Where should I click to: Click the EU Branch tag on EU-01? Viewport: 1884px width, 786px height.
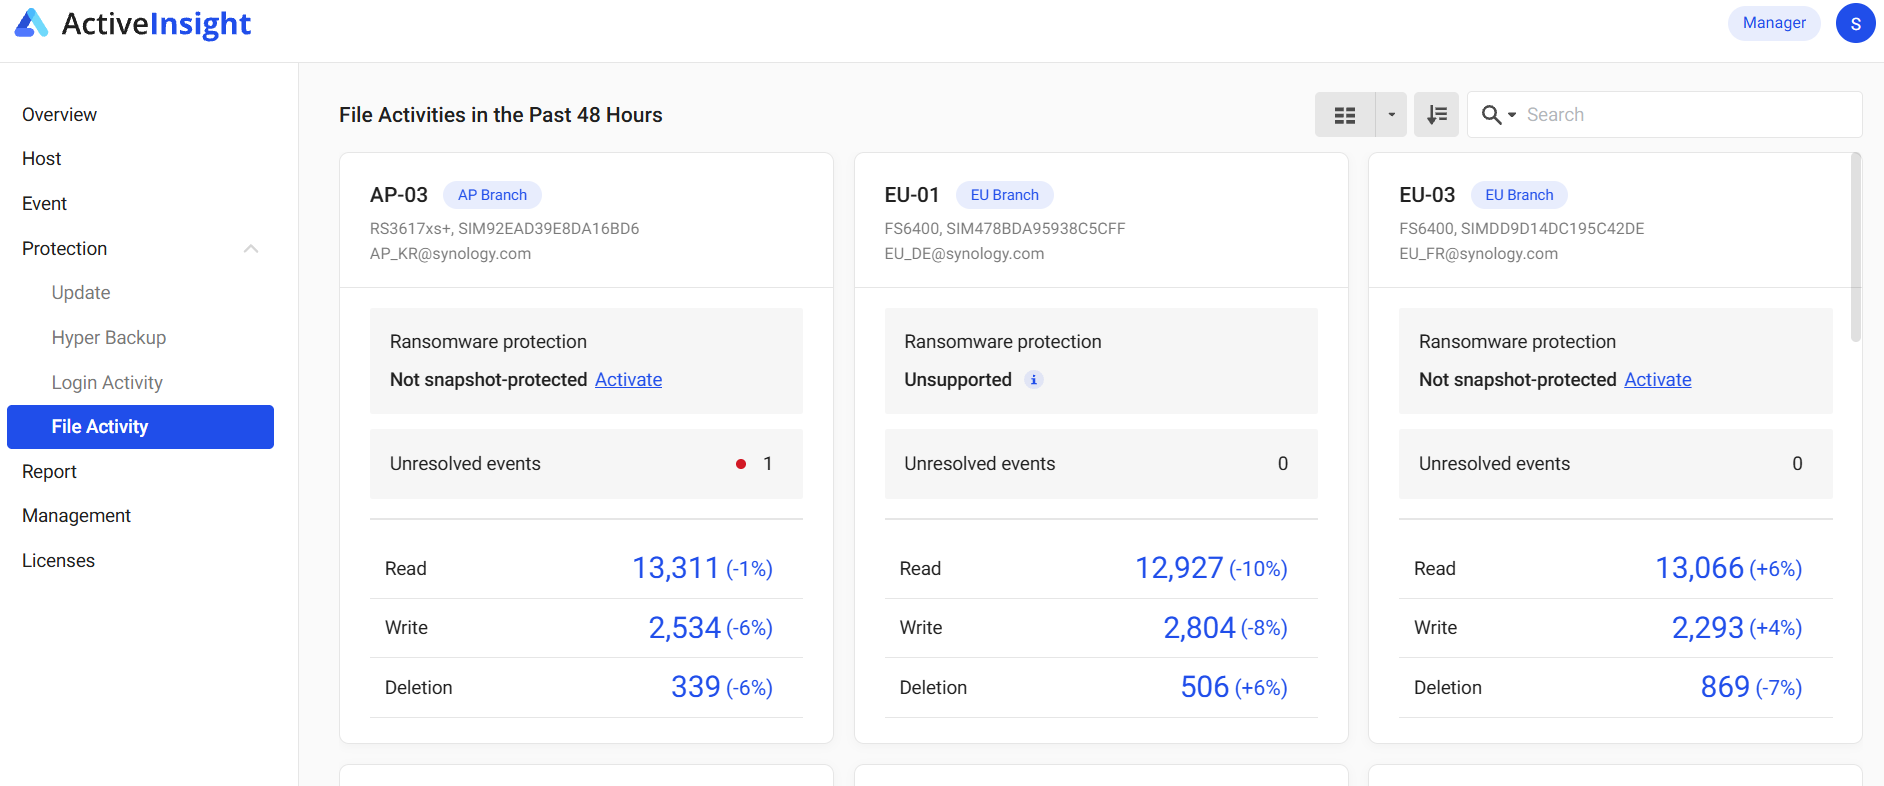click(x=1004, y=195)
